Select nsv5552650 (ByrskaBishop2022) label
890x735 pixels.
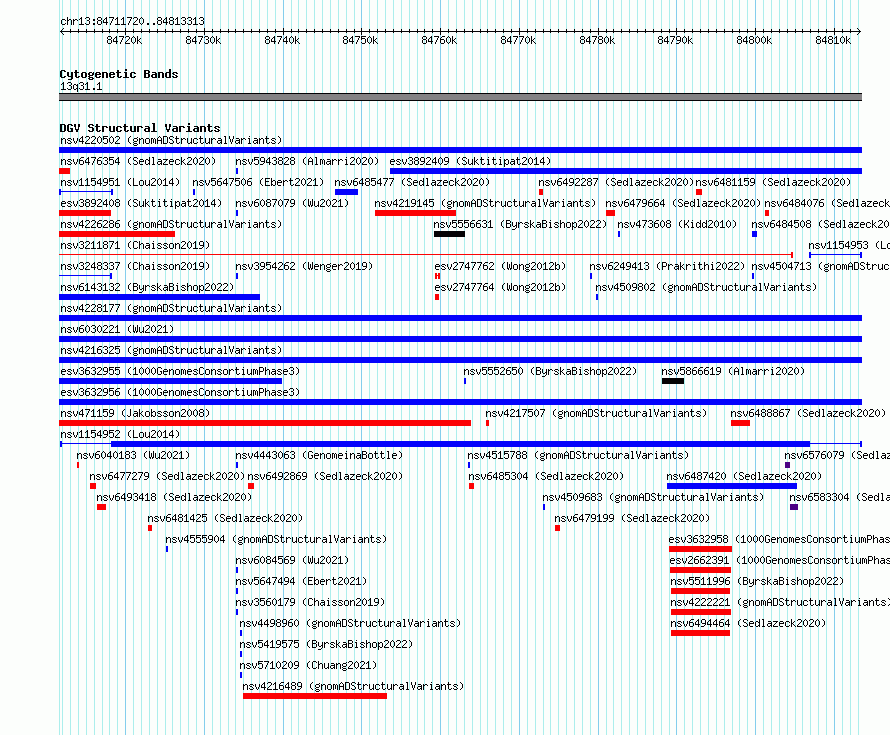[x=550, y=371]
